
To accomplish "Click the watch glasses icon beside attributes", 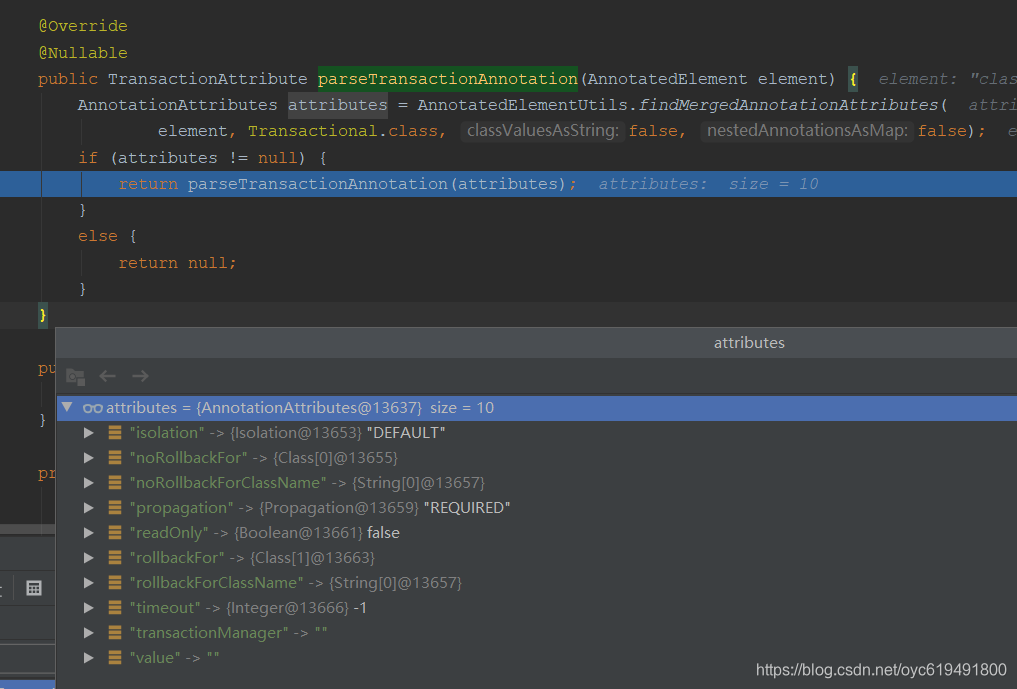I will click(x=93, y=408).
